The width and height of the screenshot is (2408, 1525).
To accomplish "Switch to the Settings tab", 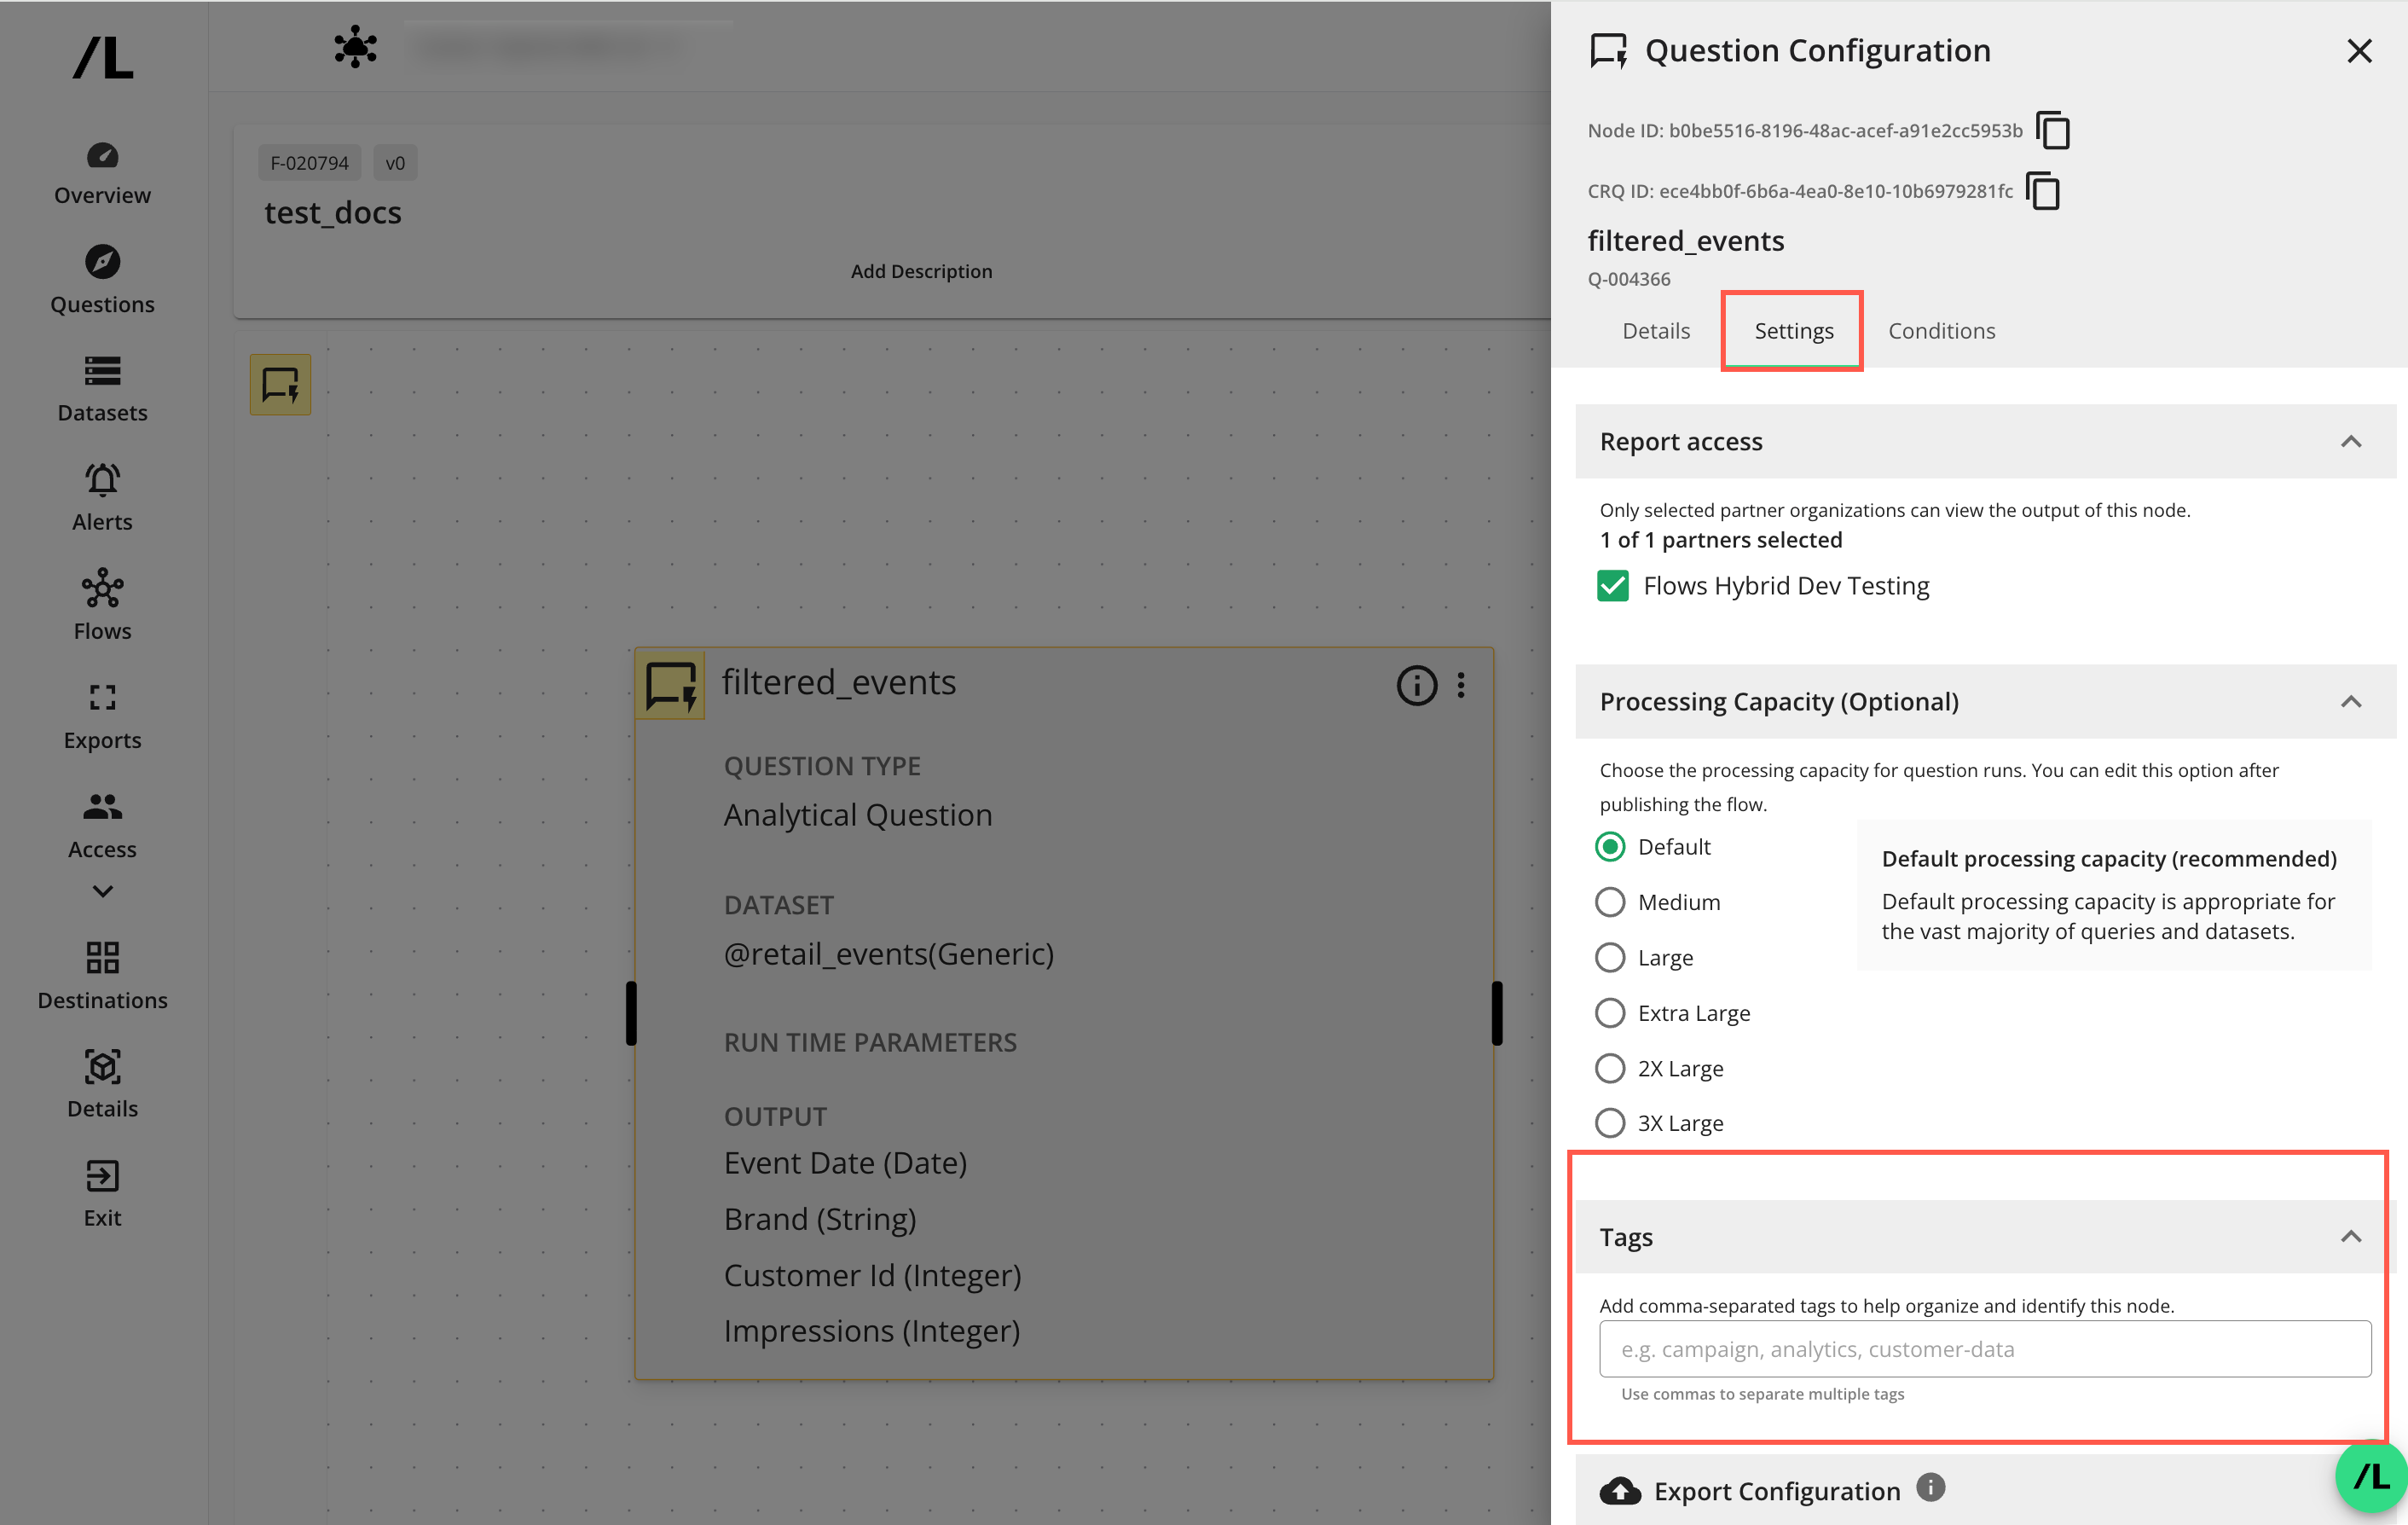I will (1794, 331).
